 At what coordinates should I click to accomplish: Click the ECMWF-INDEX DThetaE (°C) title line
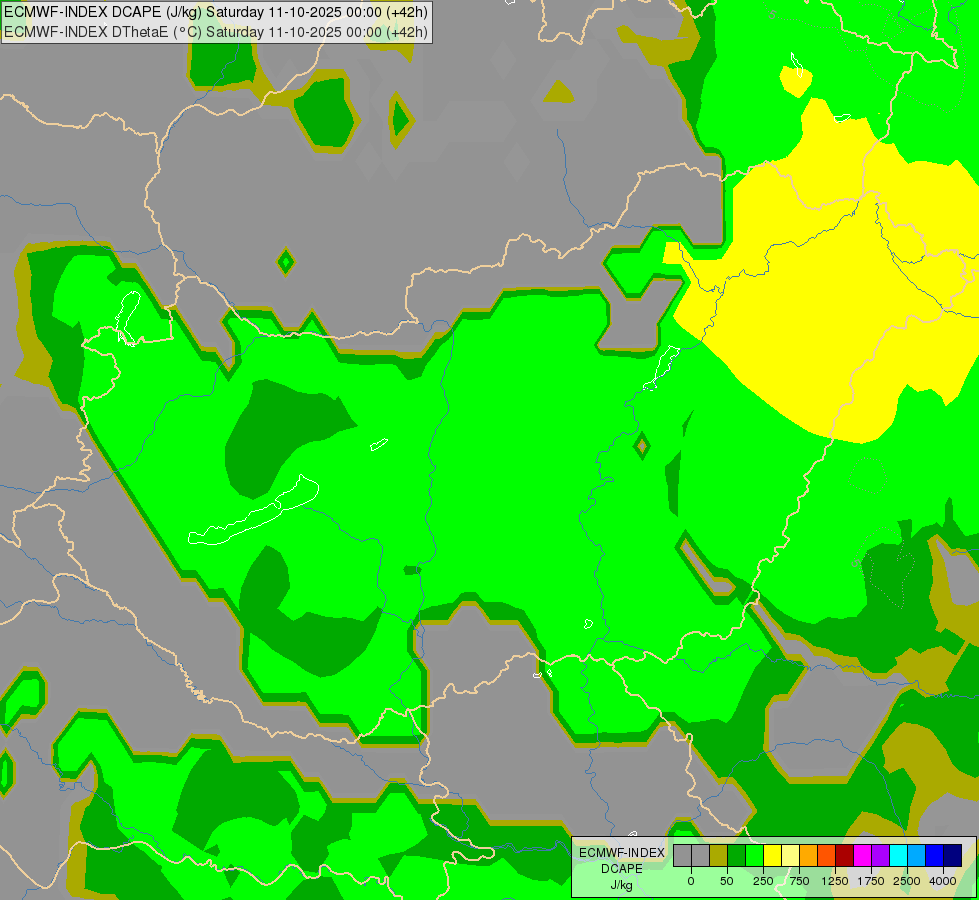pos(216,32)
